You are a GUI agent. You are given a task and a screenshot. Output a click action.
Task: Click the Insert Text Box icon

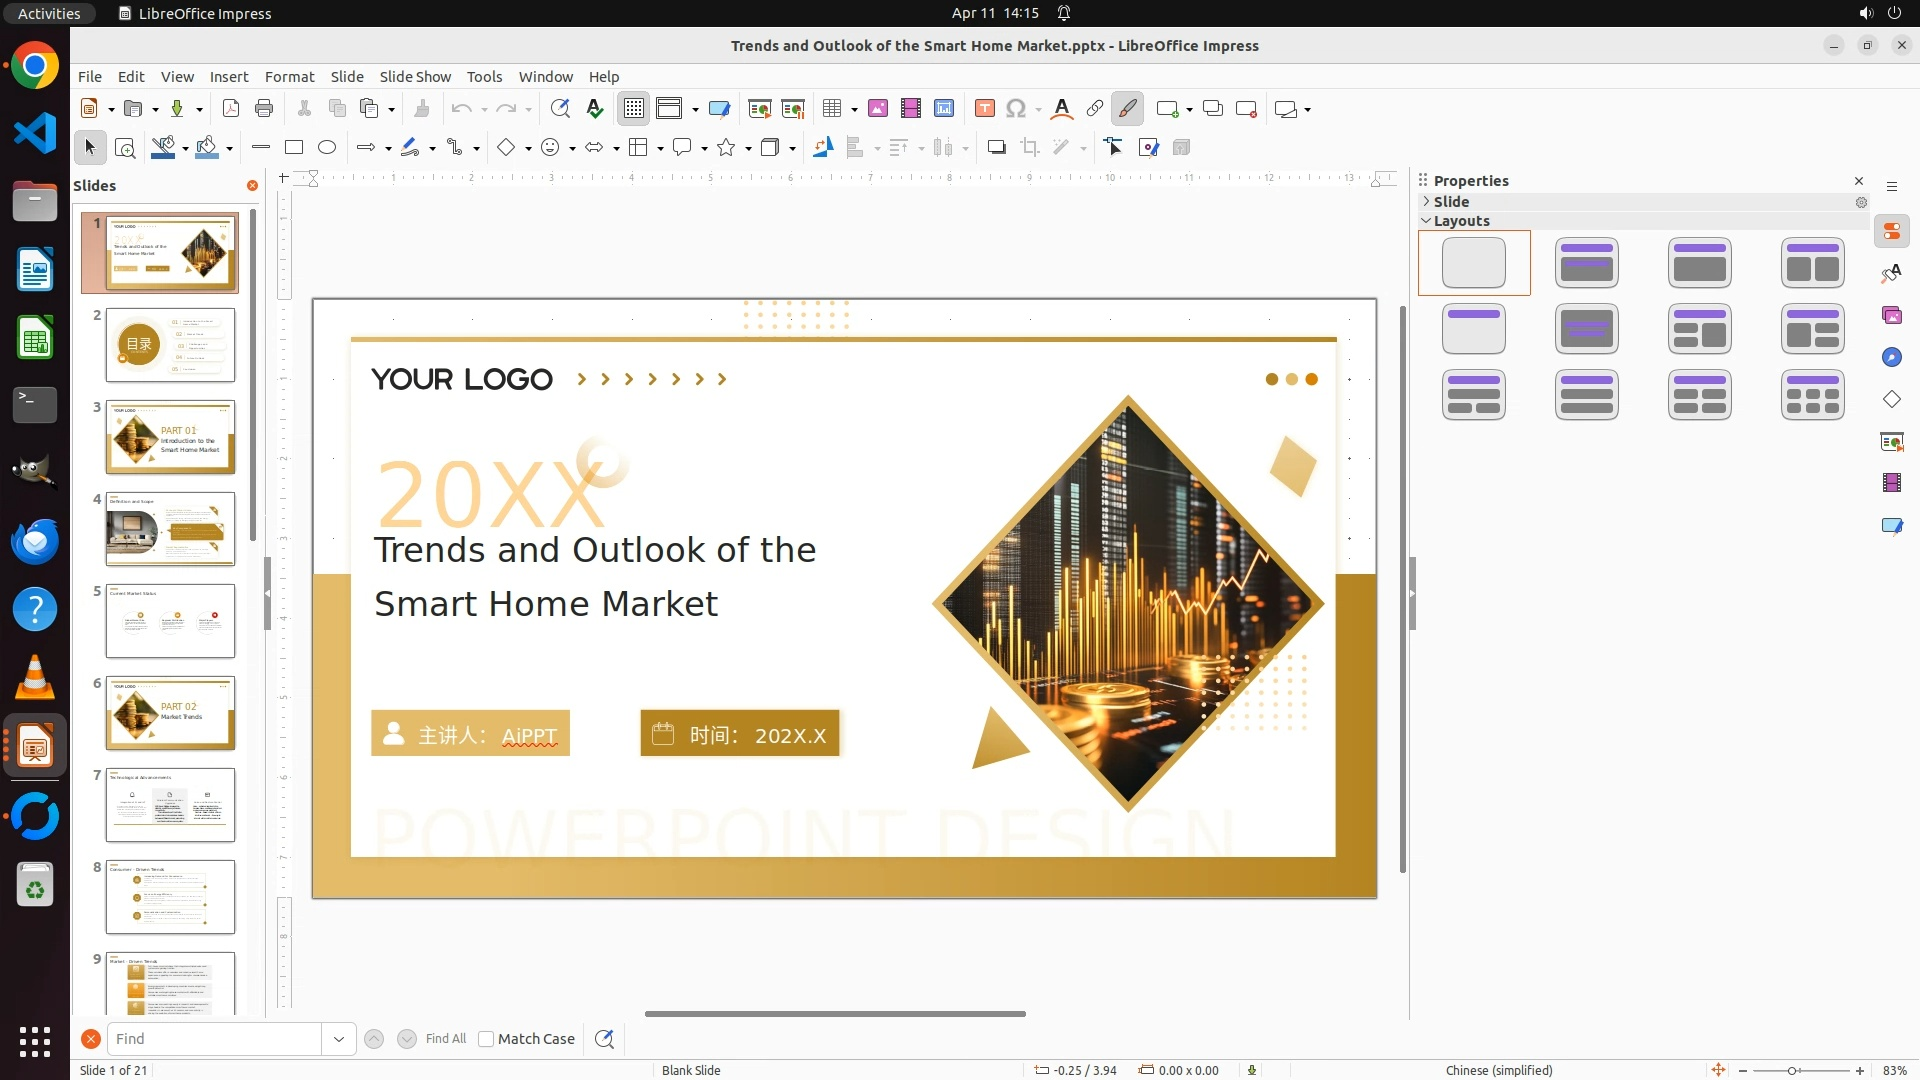pos(984,109)
